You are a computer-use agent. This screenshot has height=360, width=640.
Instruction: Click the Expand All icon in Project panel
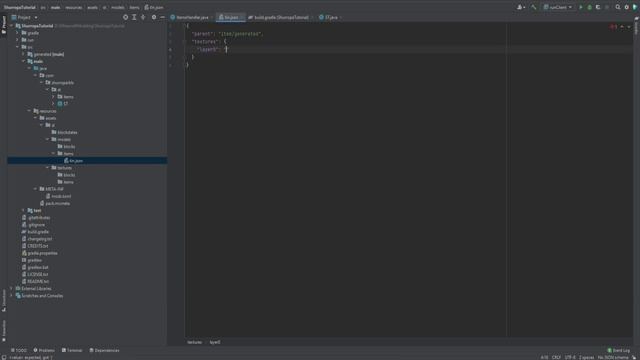click(134, 17)
